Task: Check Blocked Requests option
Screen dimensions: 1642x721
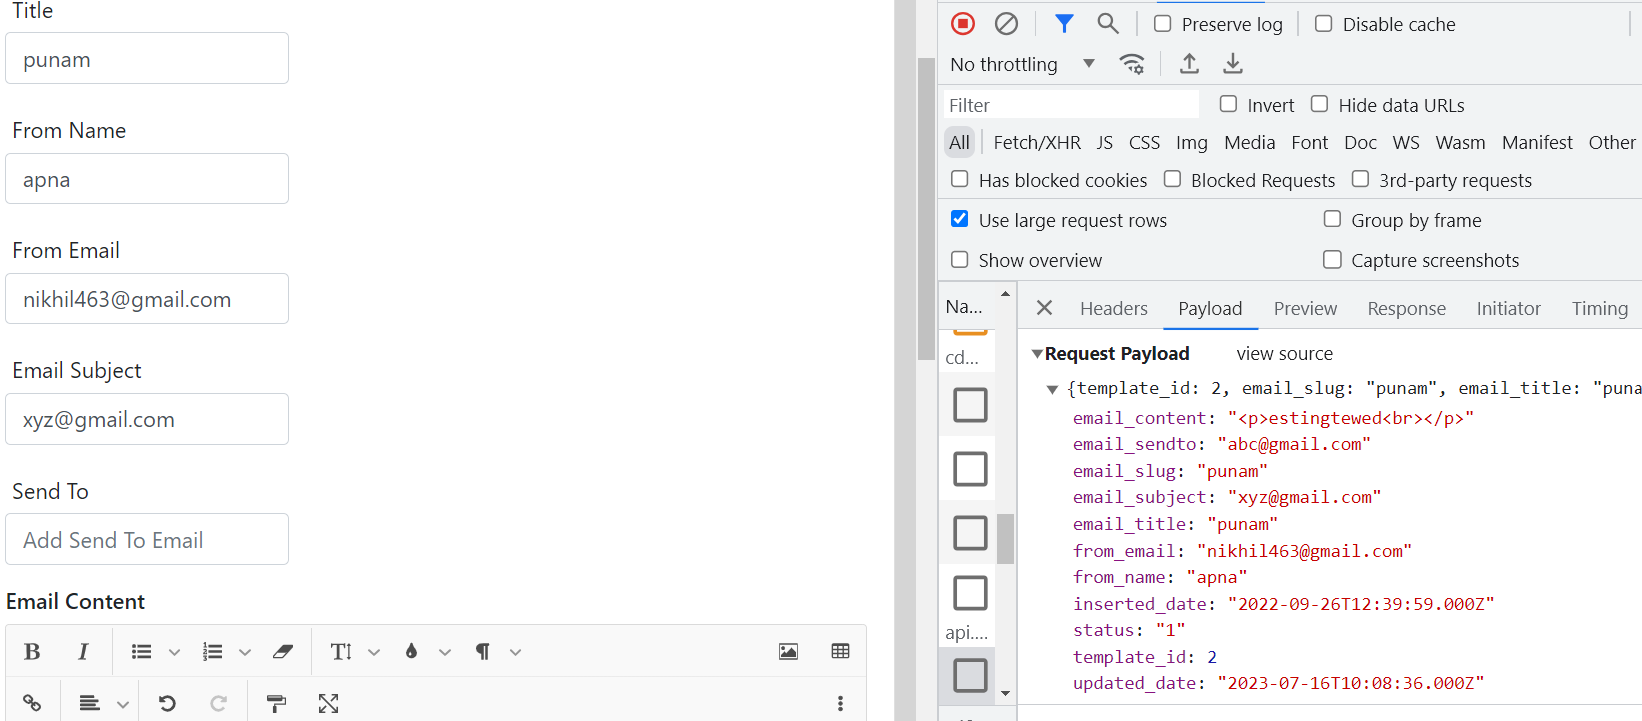Action: pos(1172,179)
